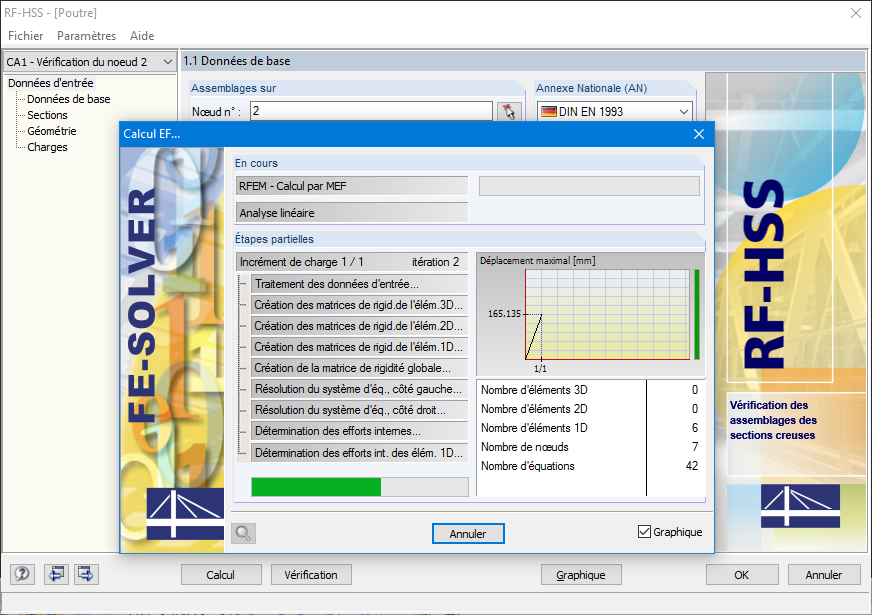Click 'Nombre d'éléments 3D' row

(x=590, y=390)
